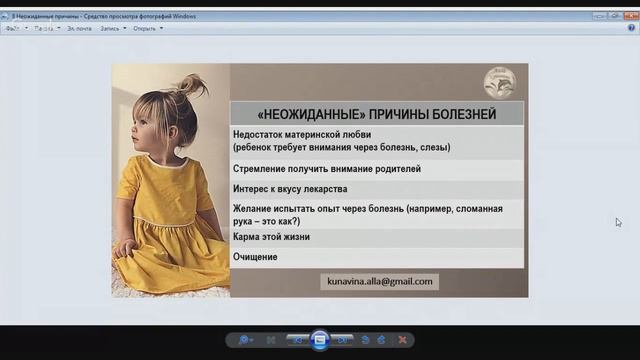Click the line "Интерес к вкусу лекарства"
The width and height of the screenshot is (640, 360).
[290, 189]
